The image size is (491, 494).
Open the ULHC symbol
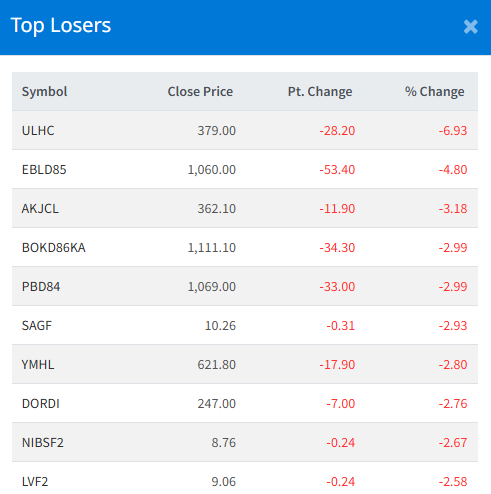click(x=38, y=131)
